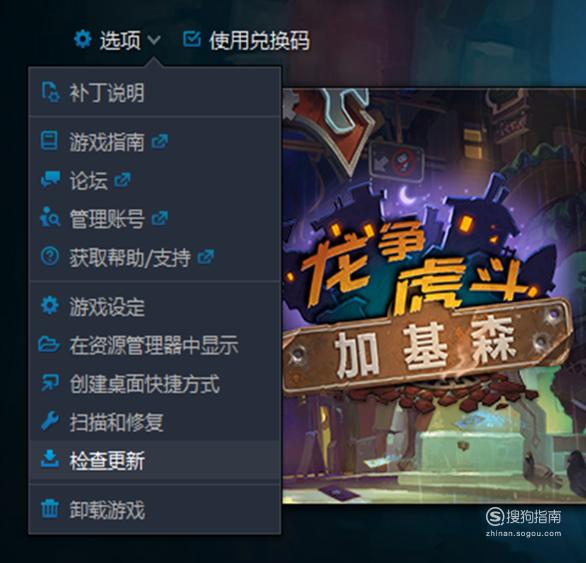The width and height of the screenshot is (586, 563).
Task: Select 创建桌面快捷方式 menu item
Action: click(155, 384)
